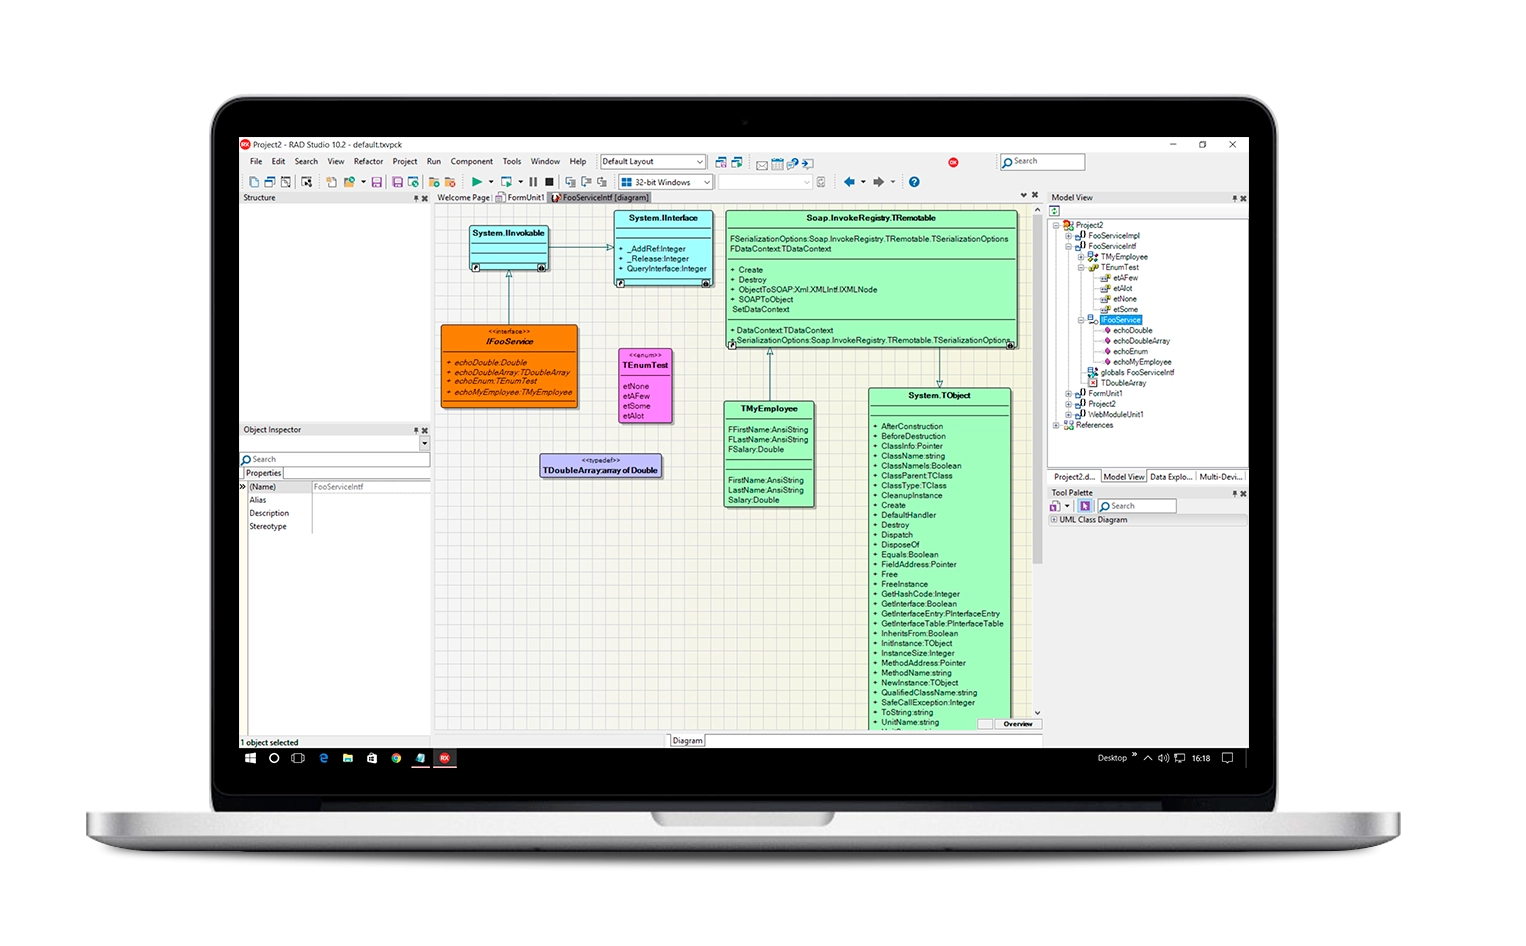Click the blue Back navigation arrow
1526x946 pixels.
pyautogui.click(x=850, y=182)
